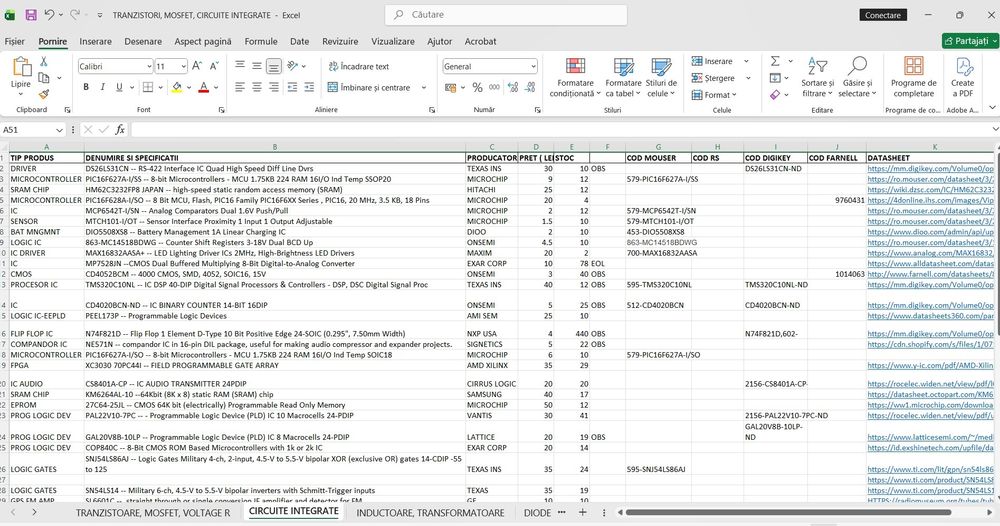
Task: Select the Format Painter brush
Action: [43, 94]
